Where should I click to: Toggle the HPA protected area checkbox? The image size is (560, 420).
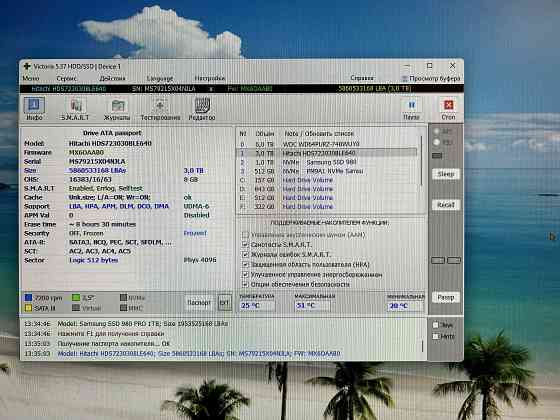pos(245,265)
